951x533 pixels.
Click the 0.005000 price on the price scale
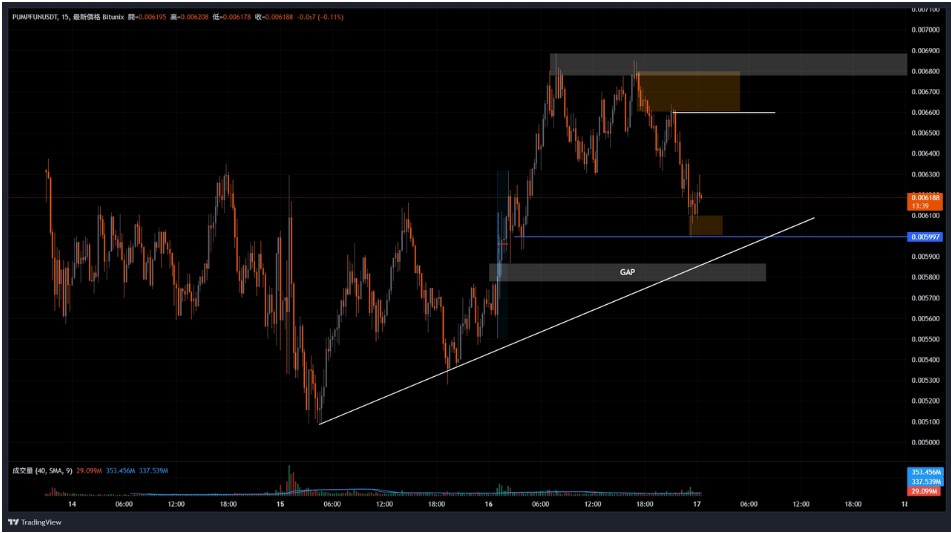925,441
